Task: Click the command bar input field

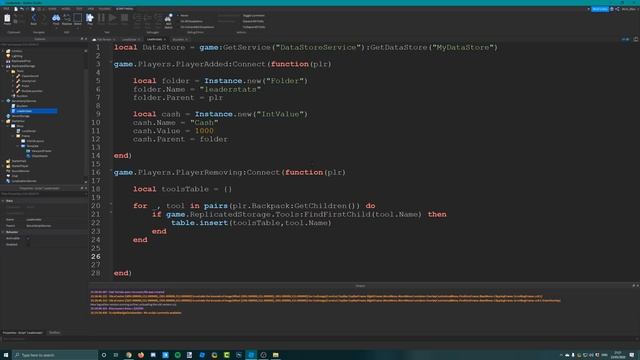Action: [318, 339]
